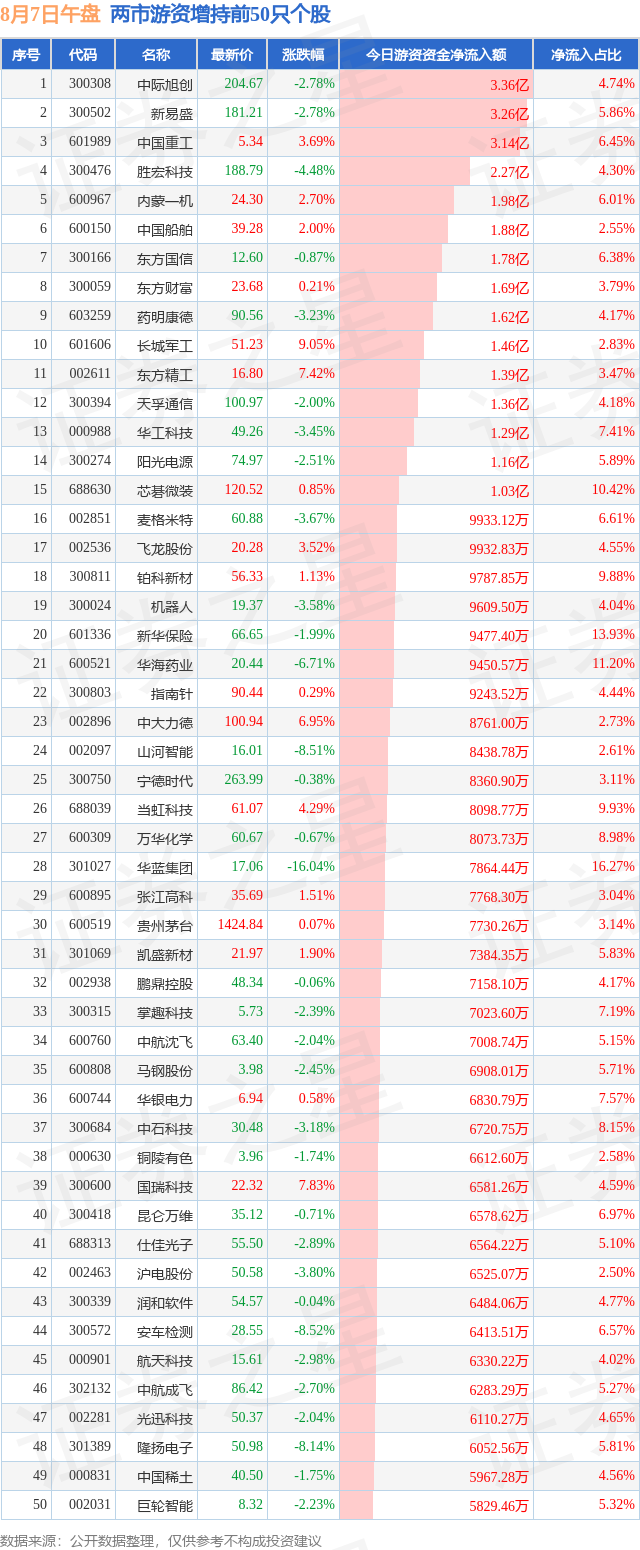Select stock name 中际旭创
Screen dimensions: 640x1550
[x=165, y=85]
